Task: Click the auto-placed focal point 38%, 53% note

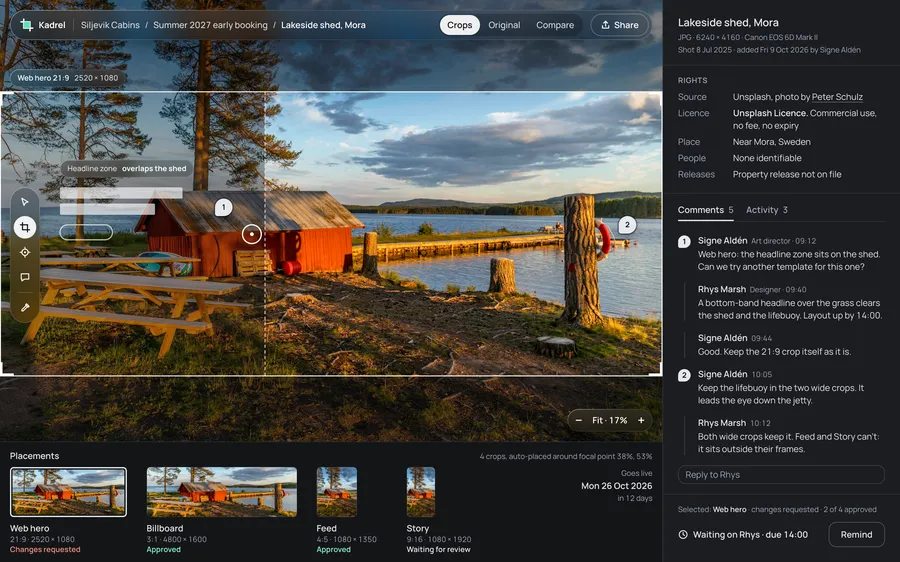Action: click(x=566, y=456)
